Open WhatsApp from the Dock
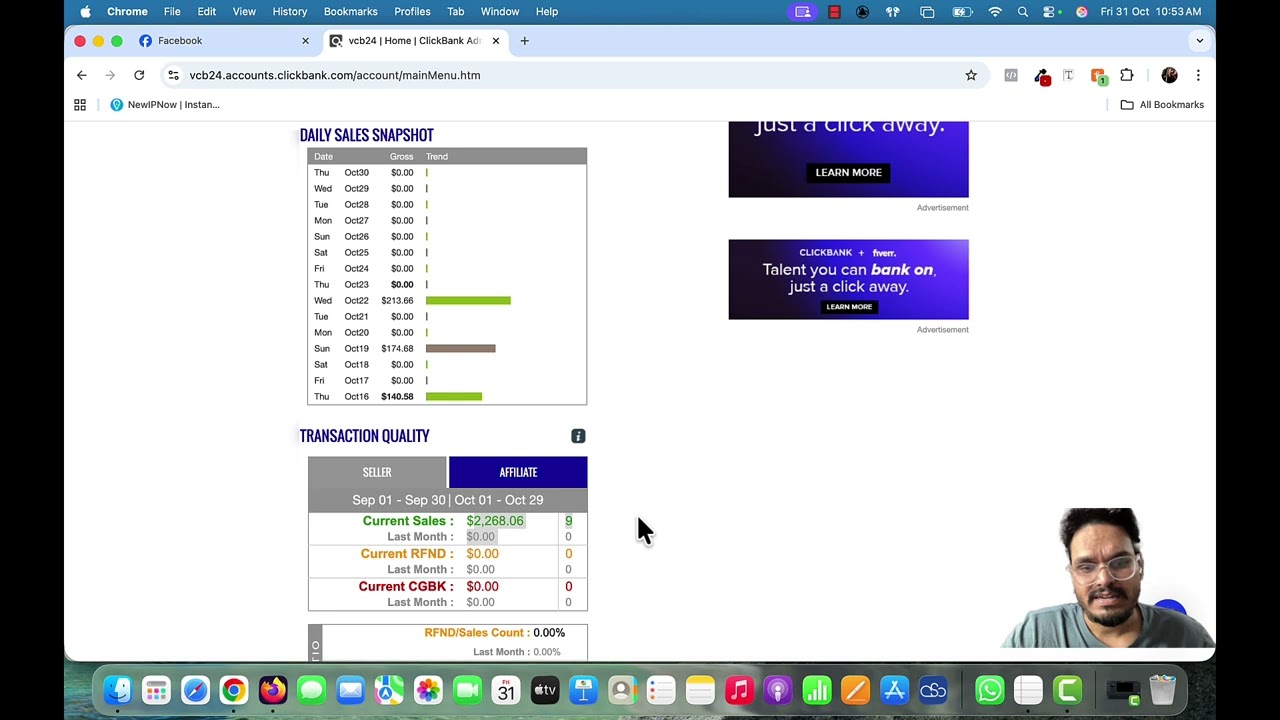Image resolution: width=1280 pixels, height=720 pixels. (990, 690)
